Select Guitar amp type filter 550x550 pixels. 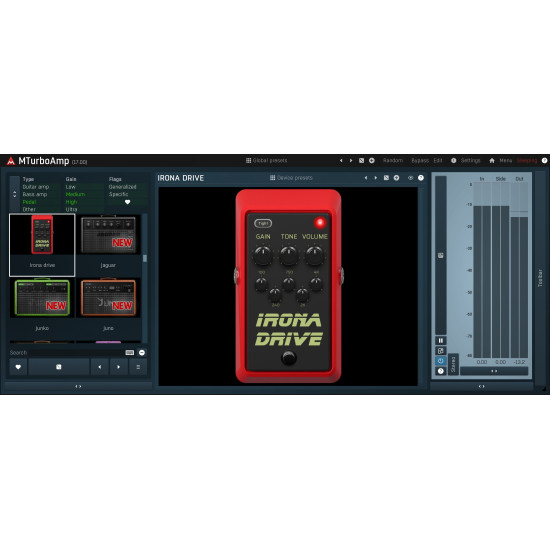[36, 187]
